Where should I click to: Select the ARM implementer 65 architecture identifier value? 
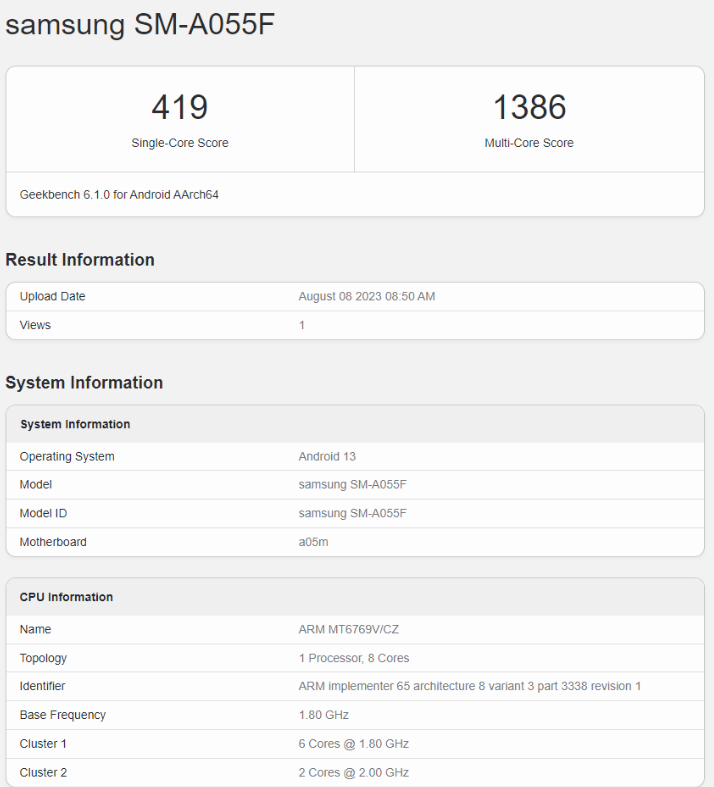pos(470,686)
